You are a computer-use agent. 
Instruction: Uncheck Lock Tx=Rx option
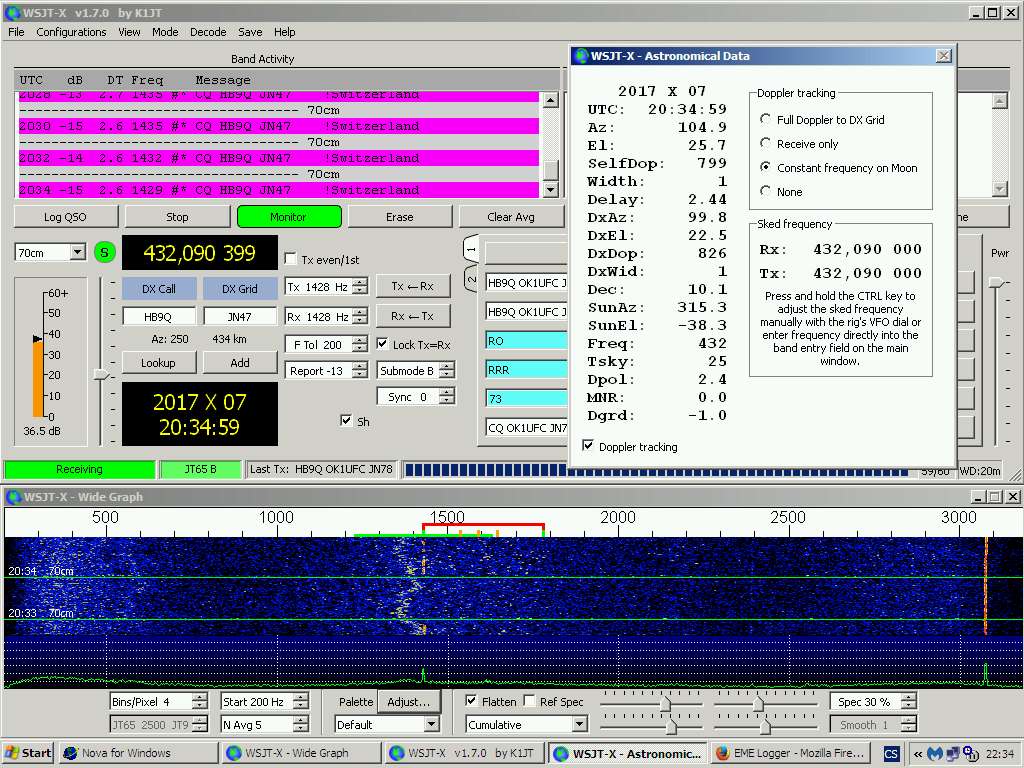click(383, 344)
